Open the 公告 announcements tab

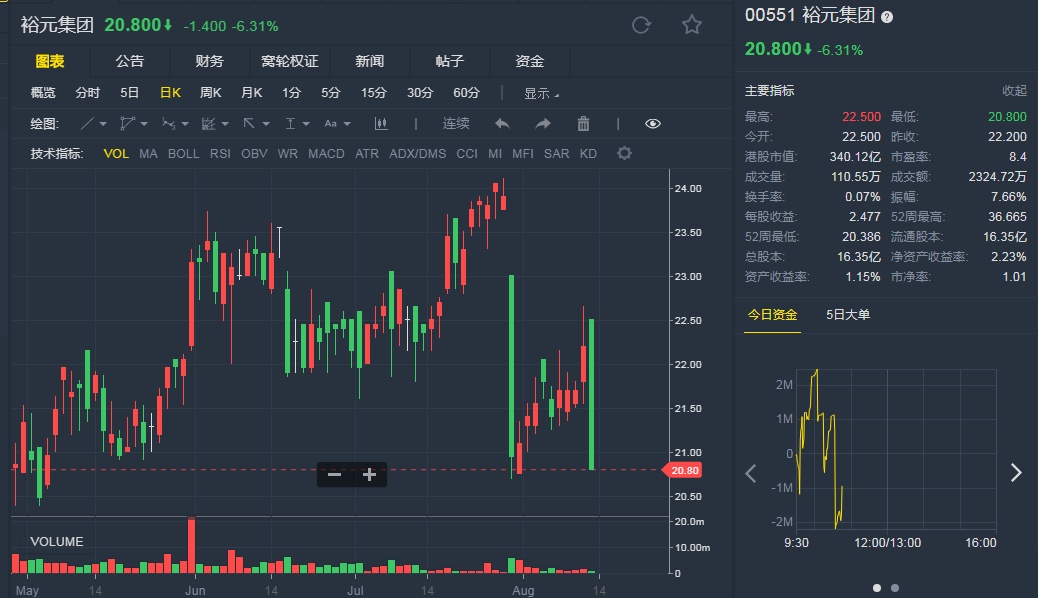click(x=130, y=62)
